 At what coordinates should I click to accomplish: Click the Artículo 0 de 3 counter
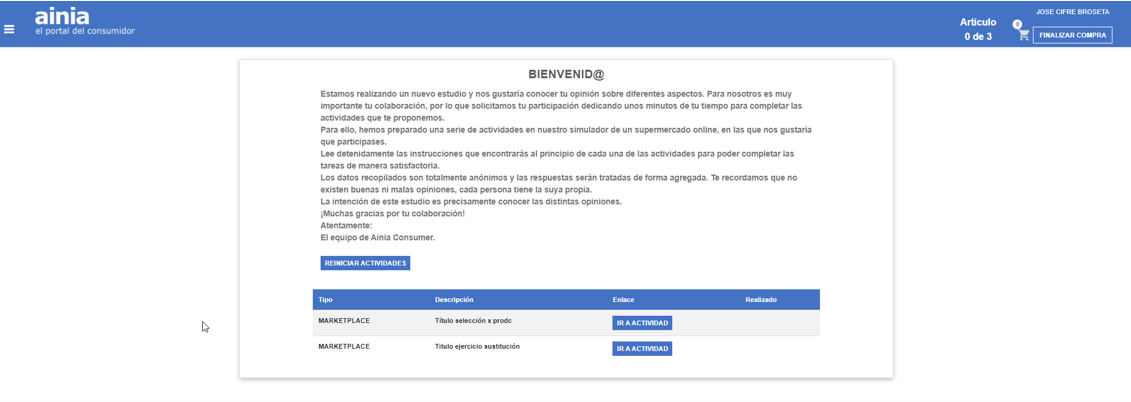click(x=977, y=29)
